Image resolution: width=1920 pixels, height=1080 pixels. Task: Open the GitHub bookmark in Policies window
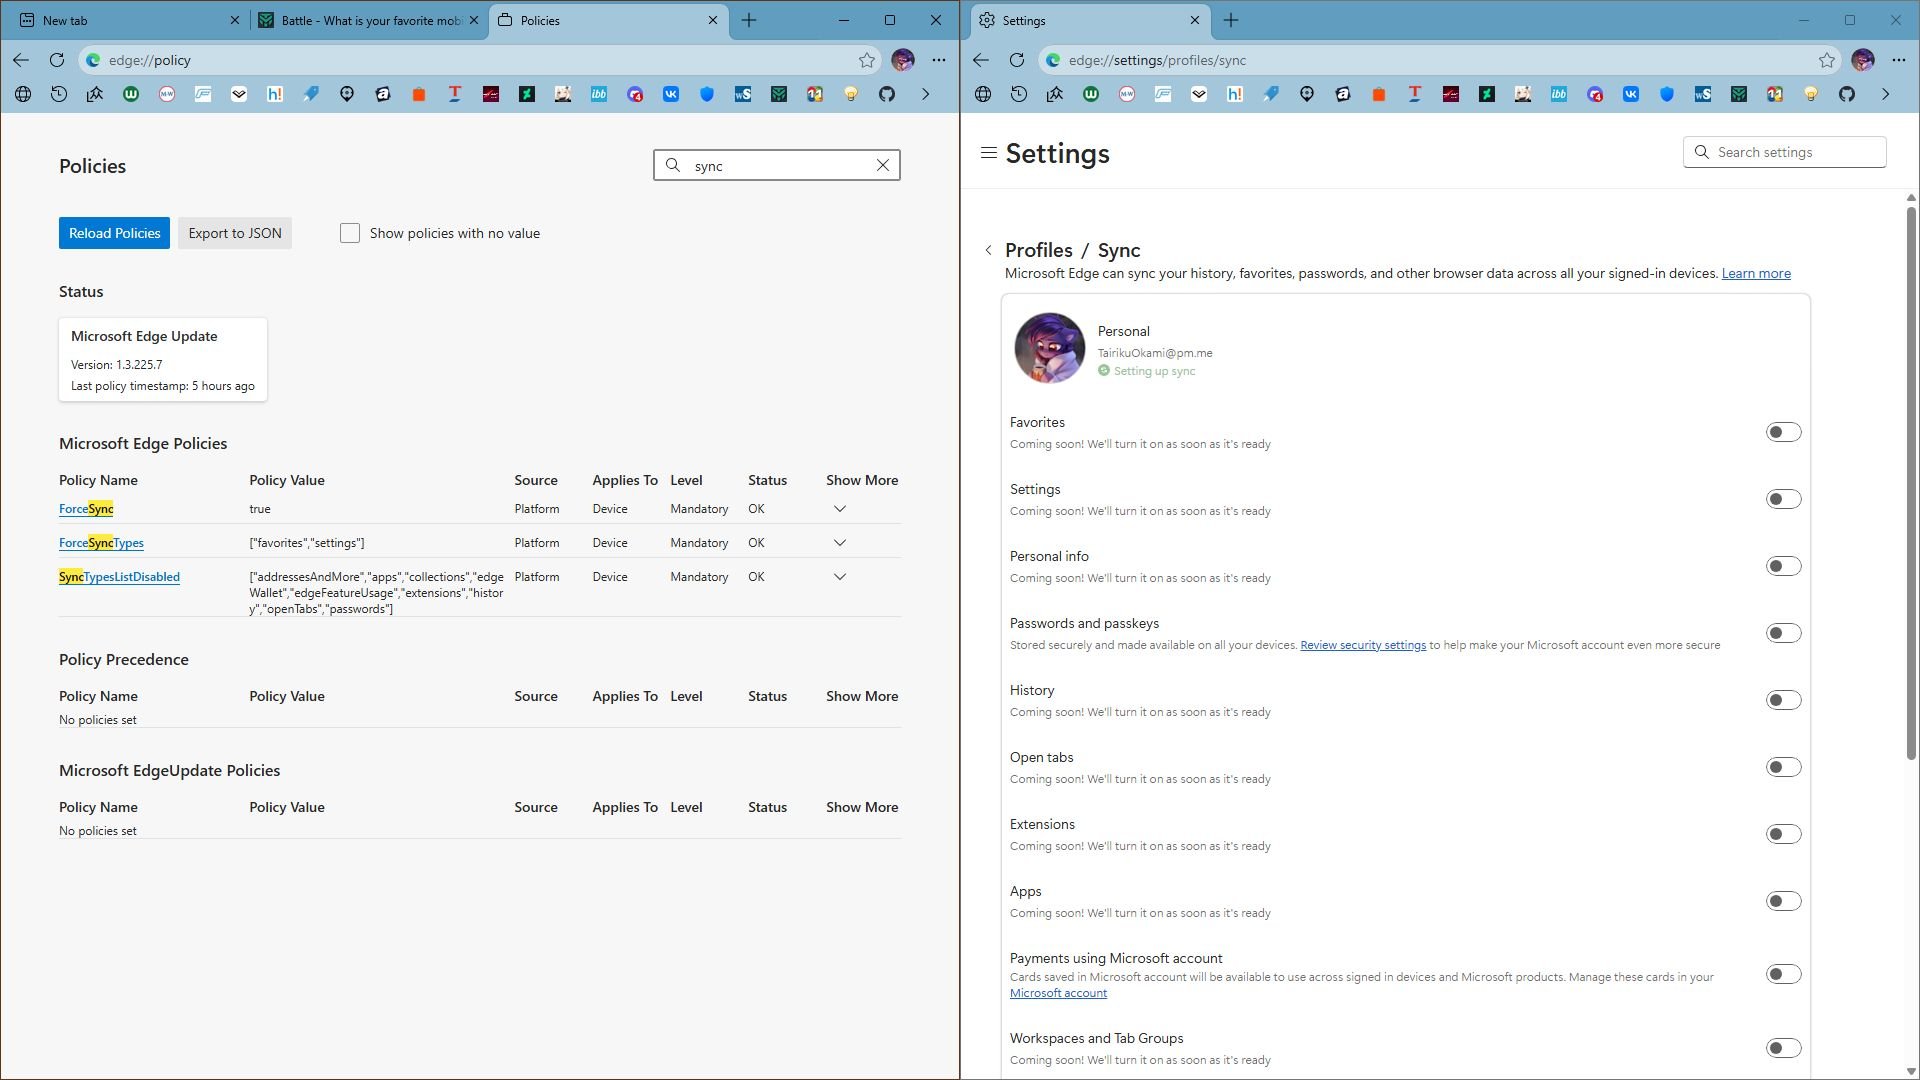point(887,94)
